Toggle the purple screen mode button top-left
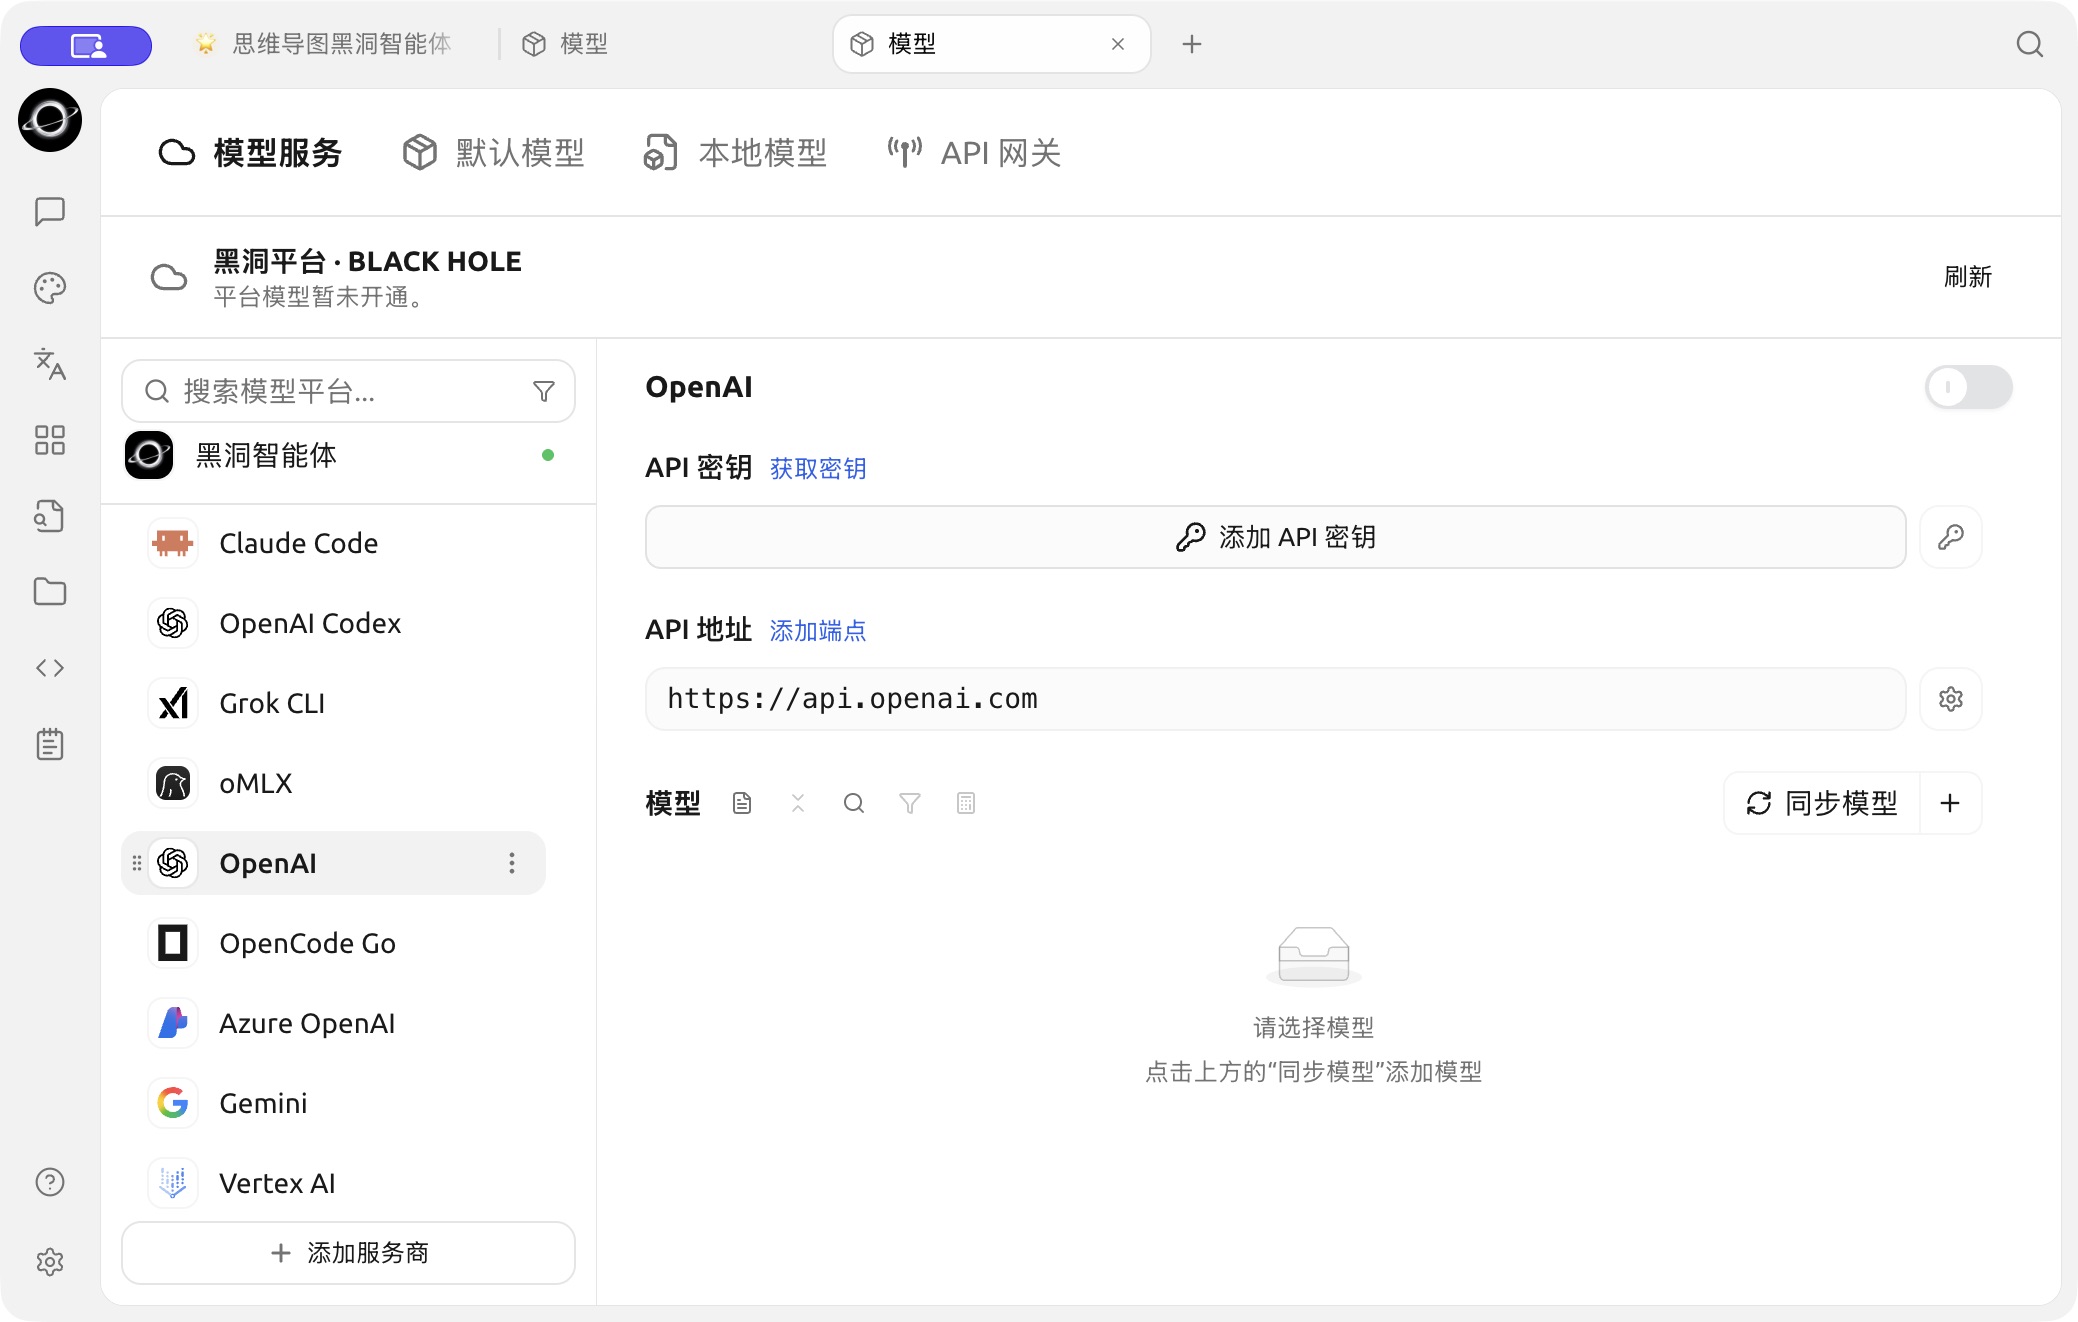Screen dimensions: 2078x1322 click(86, 45)
